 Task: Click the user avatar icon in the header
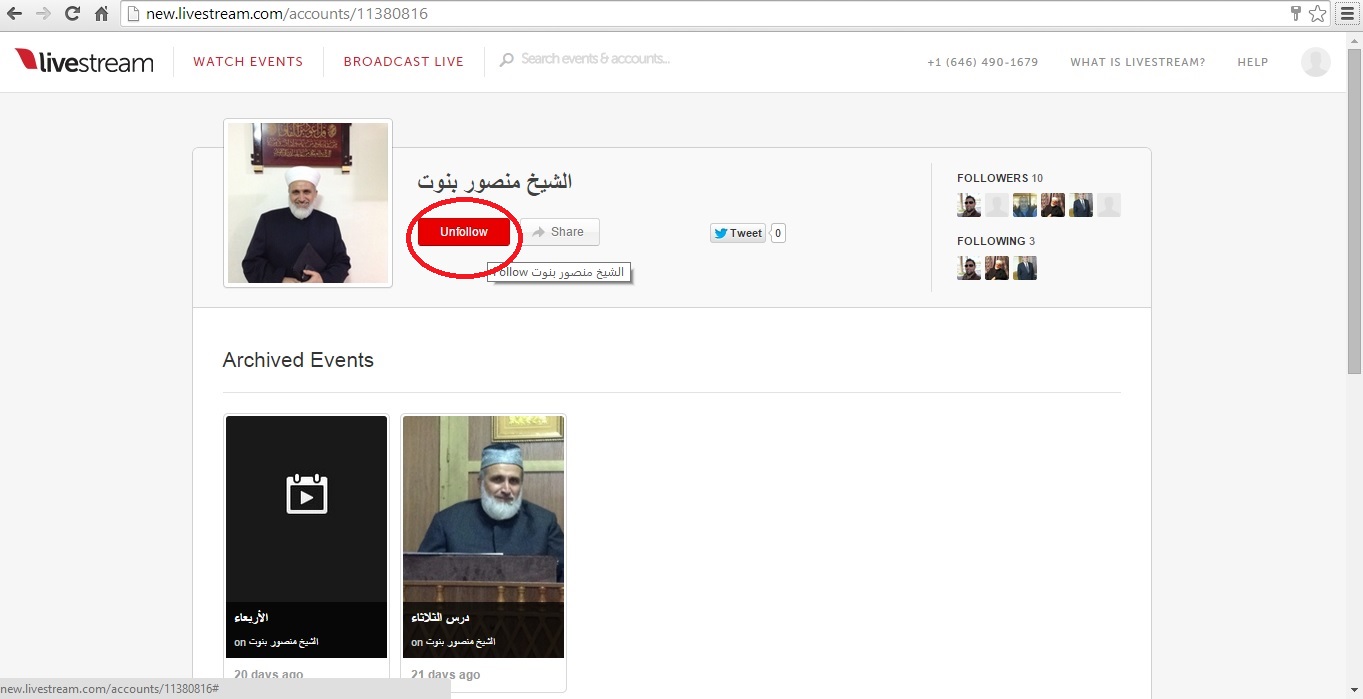pos(1315,62)
